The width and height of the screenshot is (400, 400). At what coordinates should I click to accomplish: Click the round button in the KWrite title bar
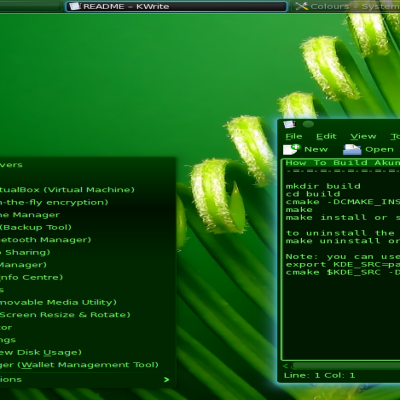308,124
